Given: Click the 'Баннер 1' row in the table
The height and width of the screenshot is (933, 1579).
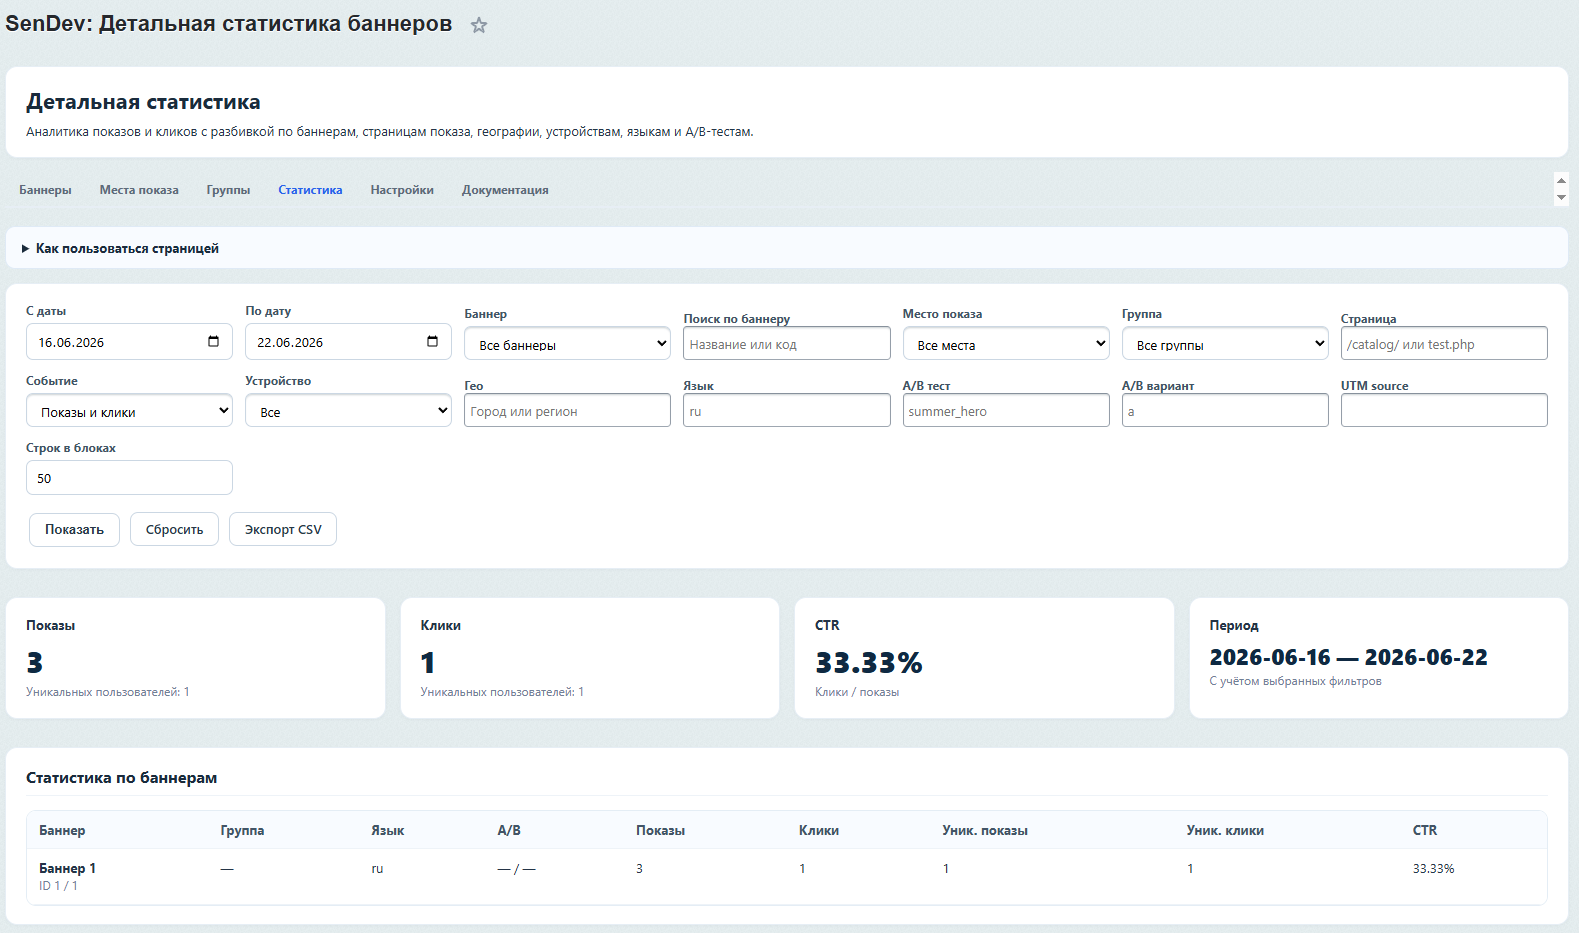Looking at the screenshot, I should (x=787, y=877).
